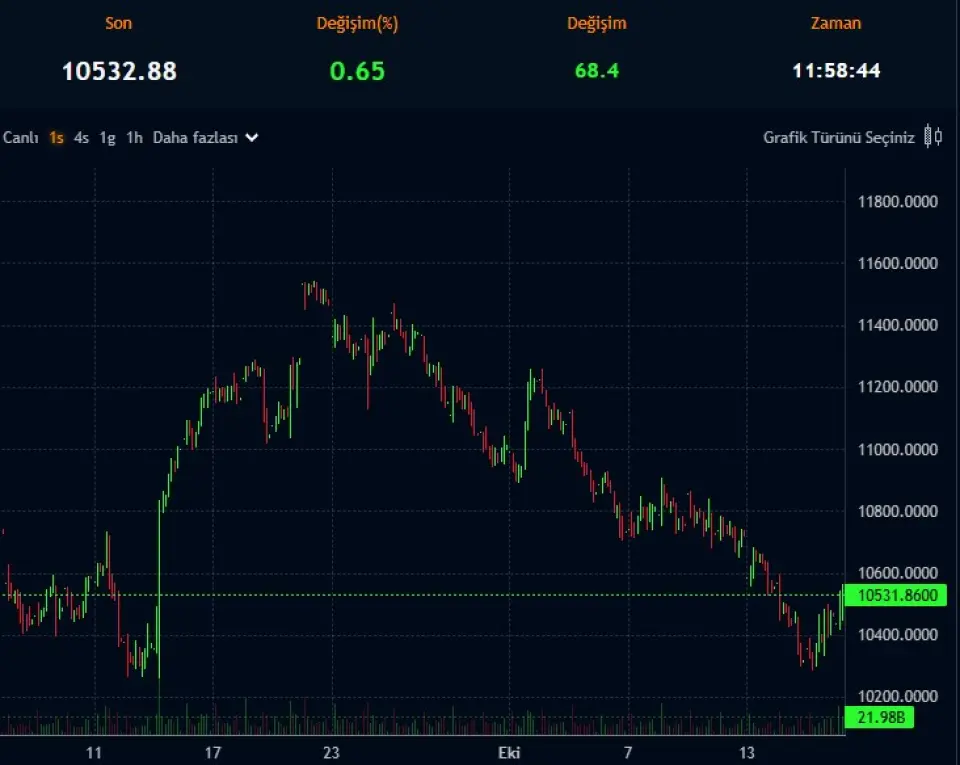Pick the 1h time interval
Viewport: 960px width, 765px height.
(x=134, y=138)
